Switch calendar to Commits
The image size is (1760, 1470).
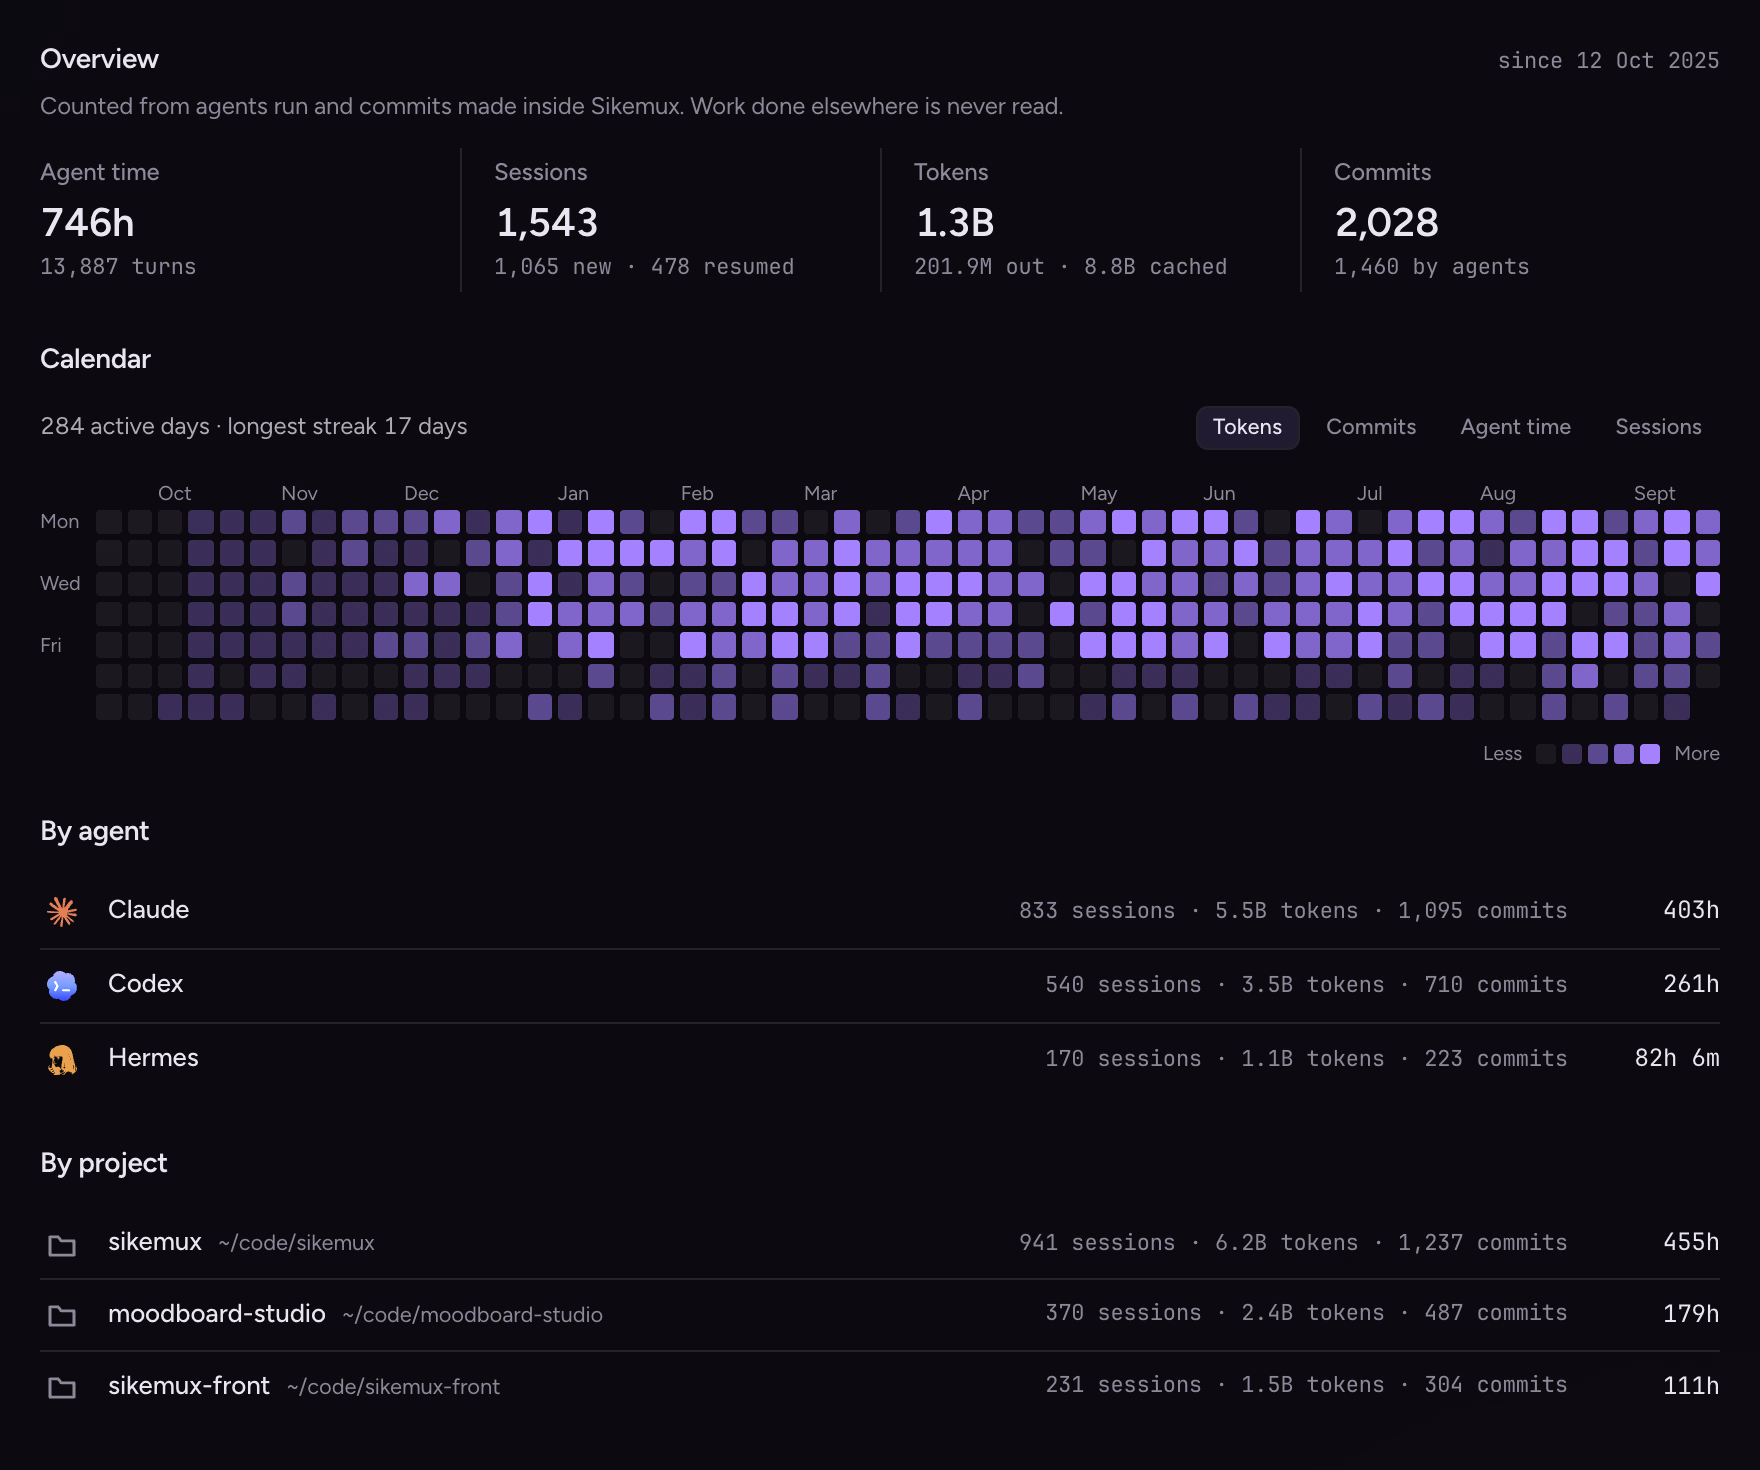1371,427
